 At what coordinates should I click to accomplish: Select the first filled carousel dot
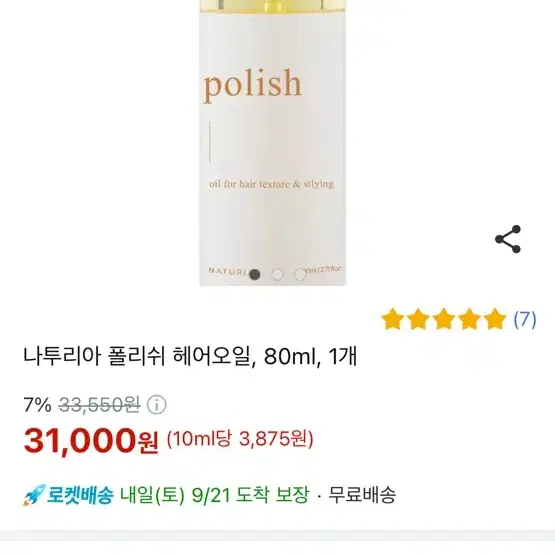(x=254, y=274)
